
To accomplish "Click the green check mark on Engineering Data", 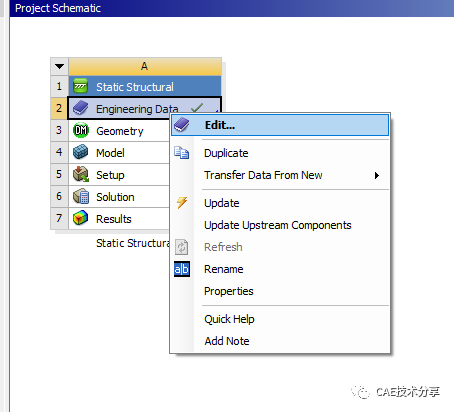I will [197, 108].
